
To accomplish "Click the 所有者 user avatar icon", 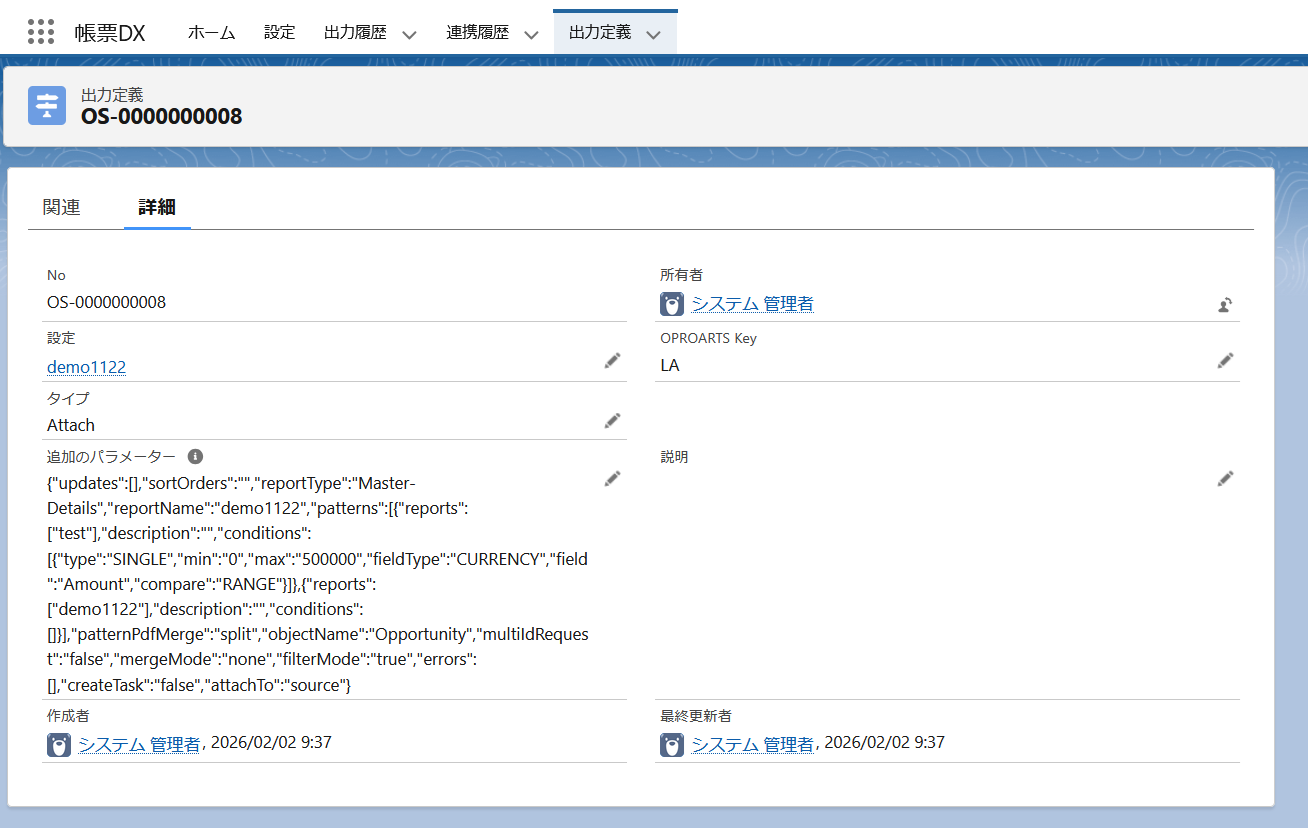I will pos(672,304).
